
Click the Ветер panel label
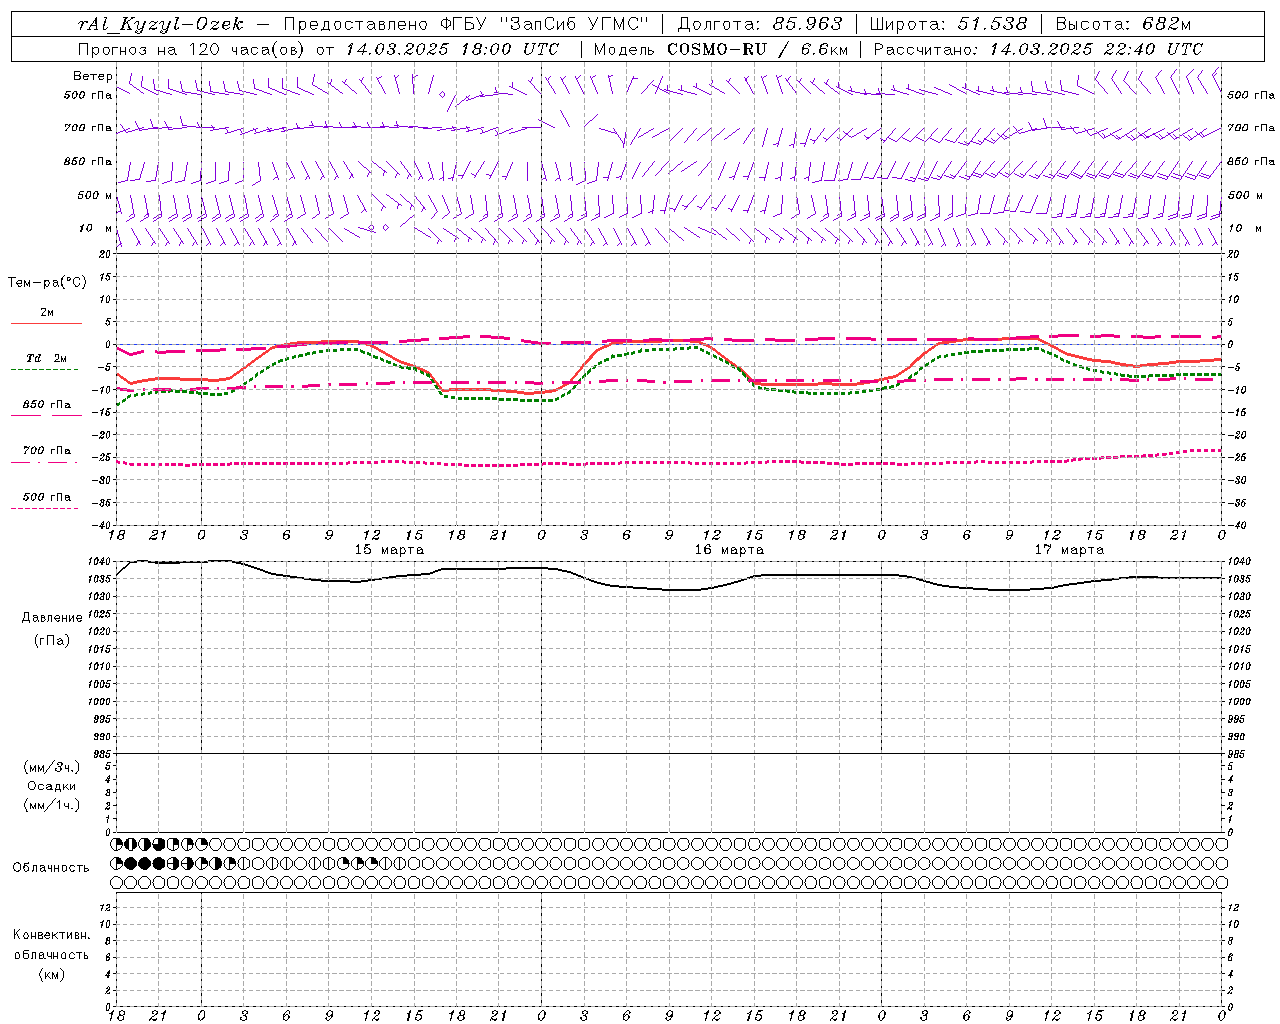pos(93,76)
